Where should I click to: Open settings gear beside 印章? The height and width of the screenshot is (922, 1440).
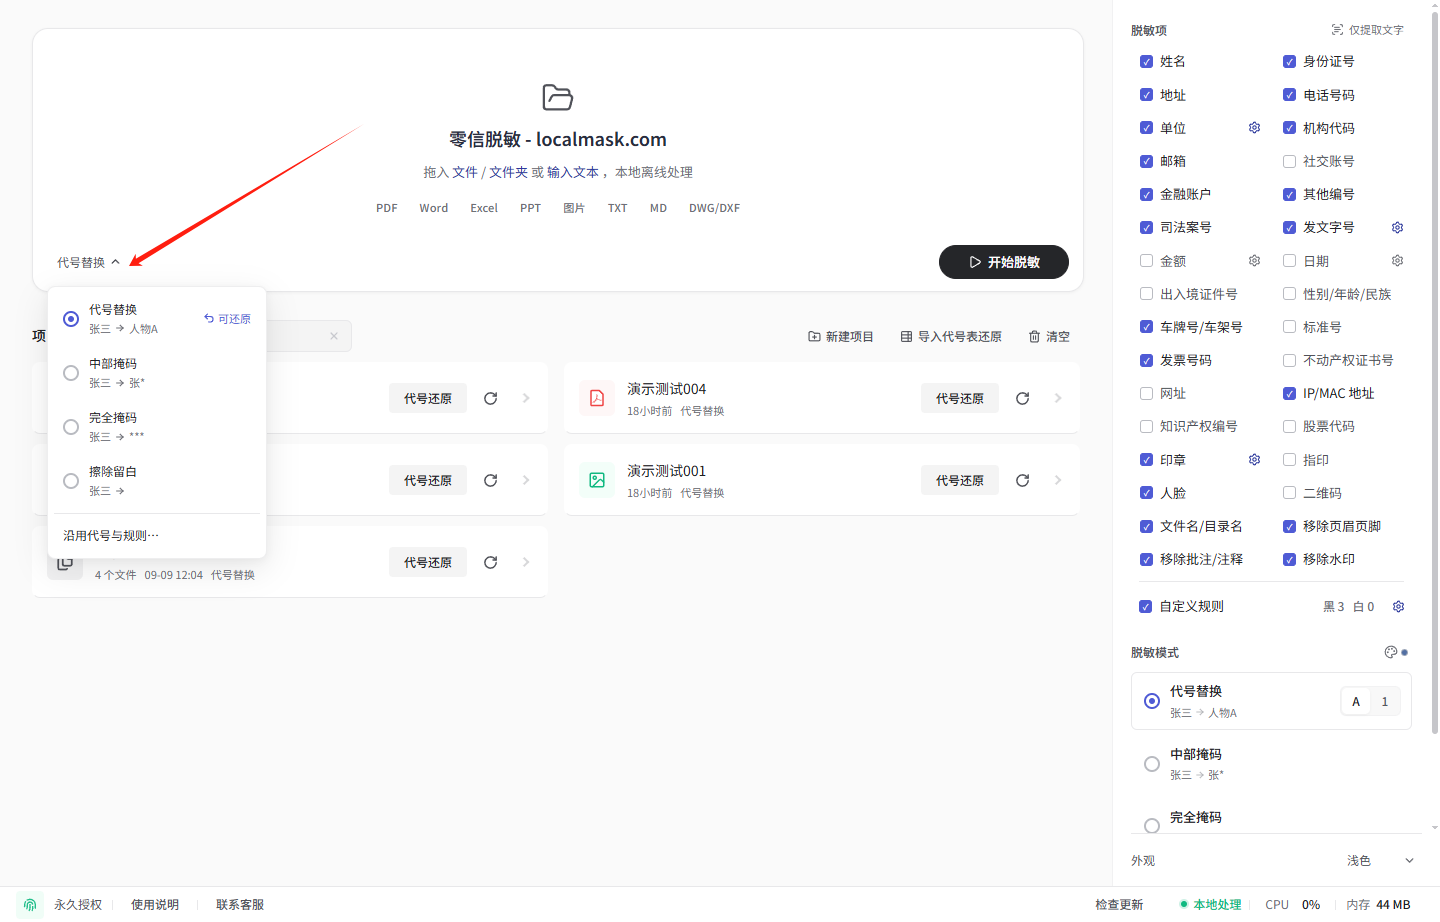pyautogui.click(x=1254, y=460)
